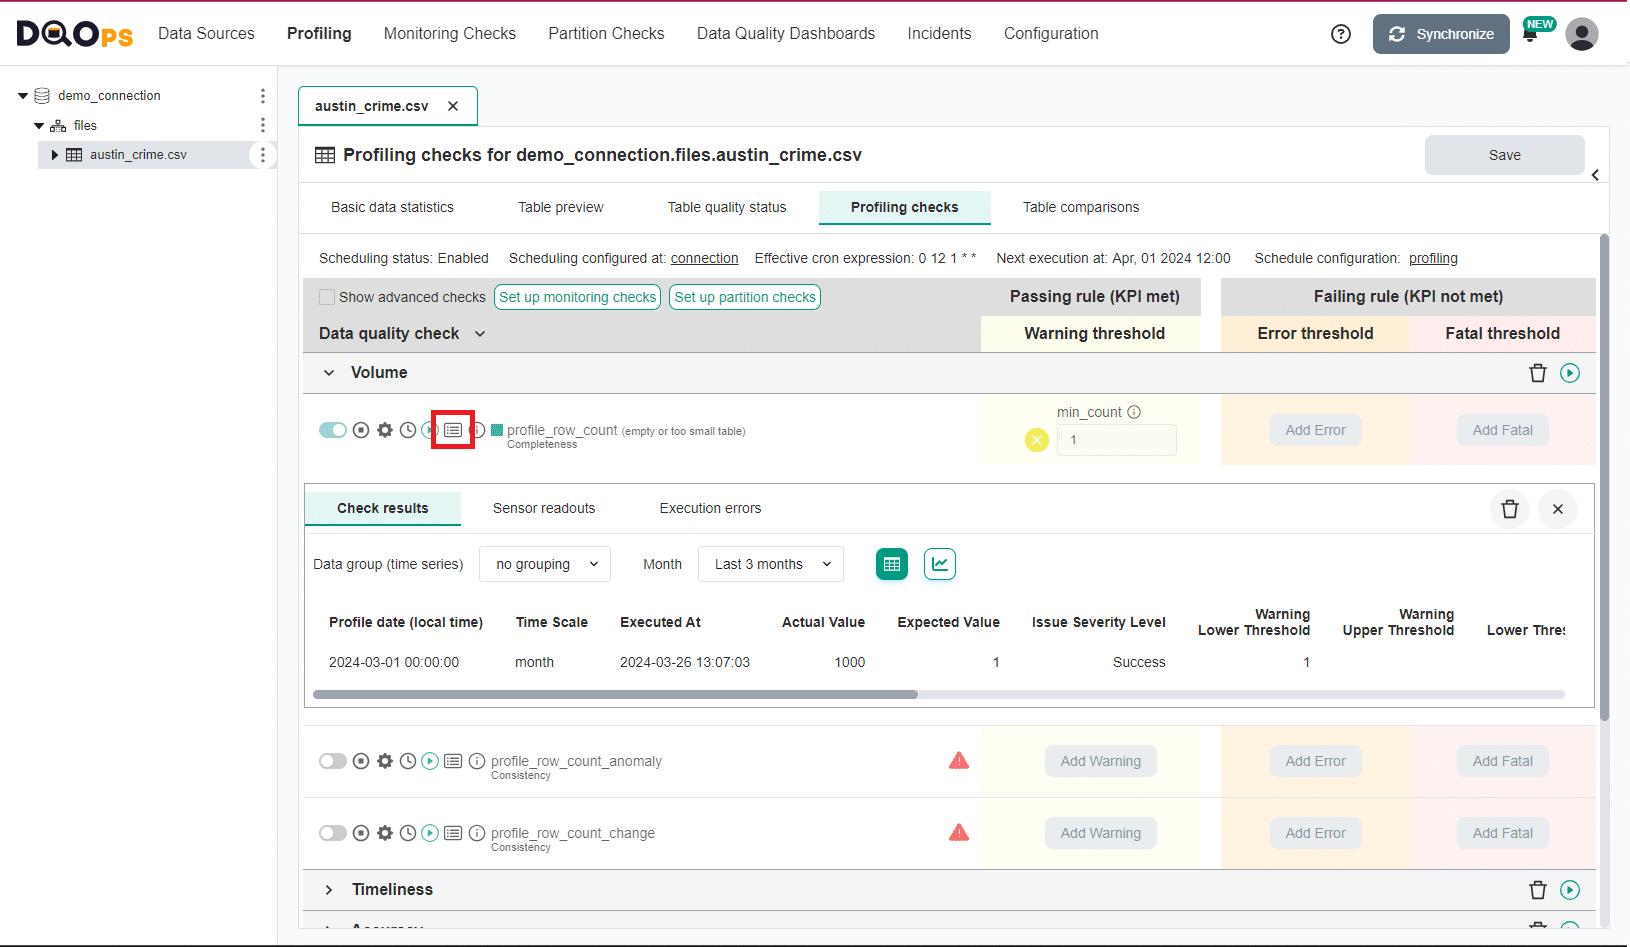Switch to the Sensor readouts tab
Viewport: 1630px width, 947px height.
pyautogui.click(x=544, y=508)
